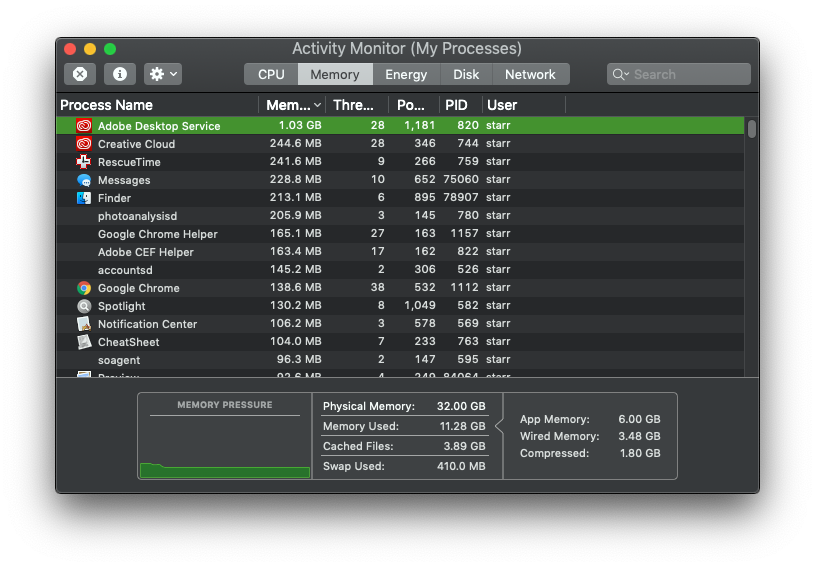Click the 1,049 ports value for Spotlight
Image resolution: width=815 pixels, height=567 pixels.
coord(420,306)
